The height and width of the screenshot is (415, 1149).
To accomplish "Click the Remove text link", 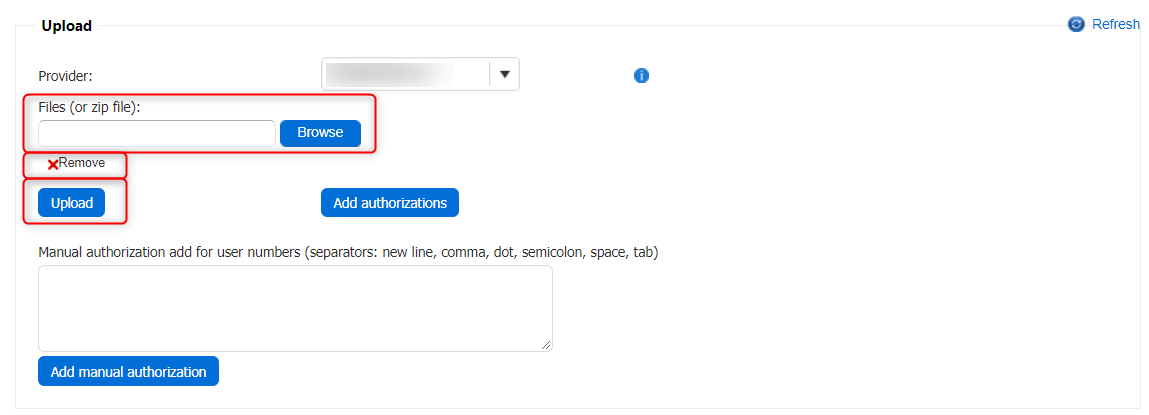I will click(x=81, y=163).
